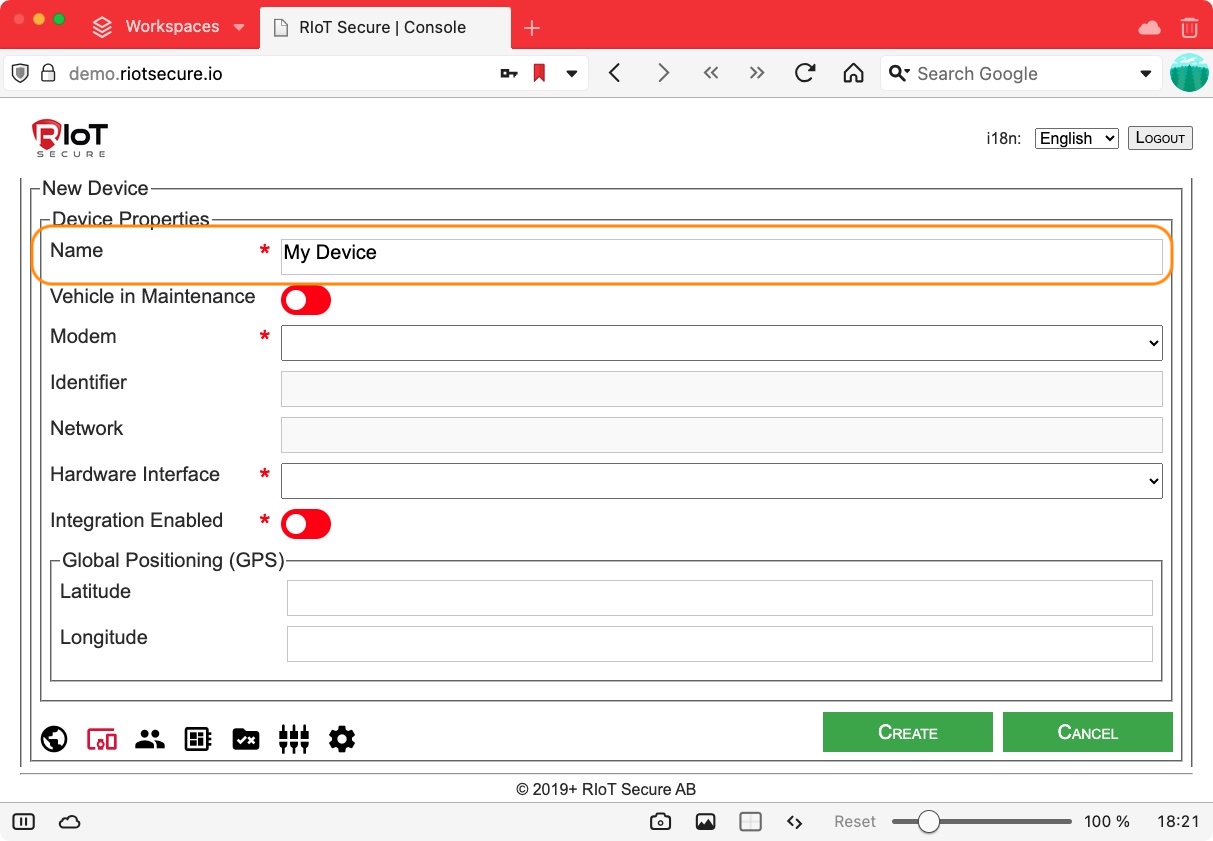Image resolution: width=1213 pixels, height=841 pixels.
Task: Change the i18n language dropdown
Action: pos(1076,139)
